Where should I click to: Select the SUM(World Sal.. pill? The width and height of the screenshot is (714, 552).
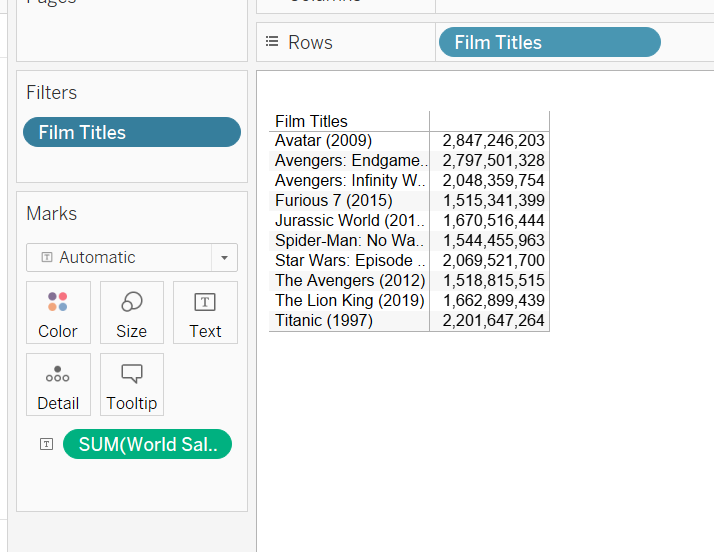pyautogui.click(x=147, y=444)
